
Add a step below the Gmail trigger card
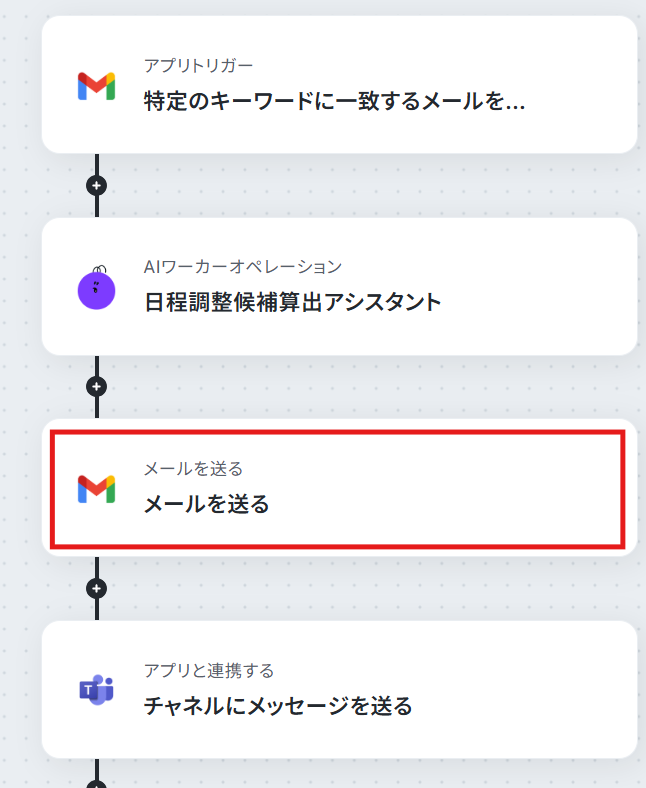coord(97,185)
